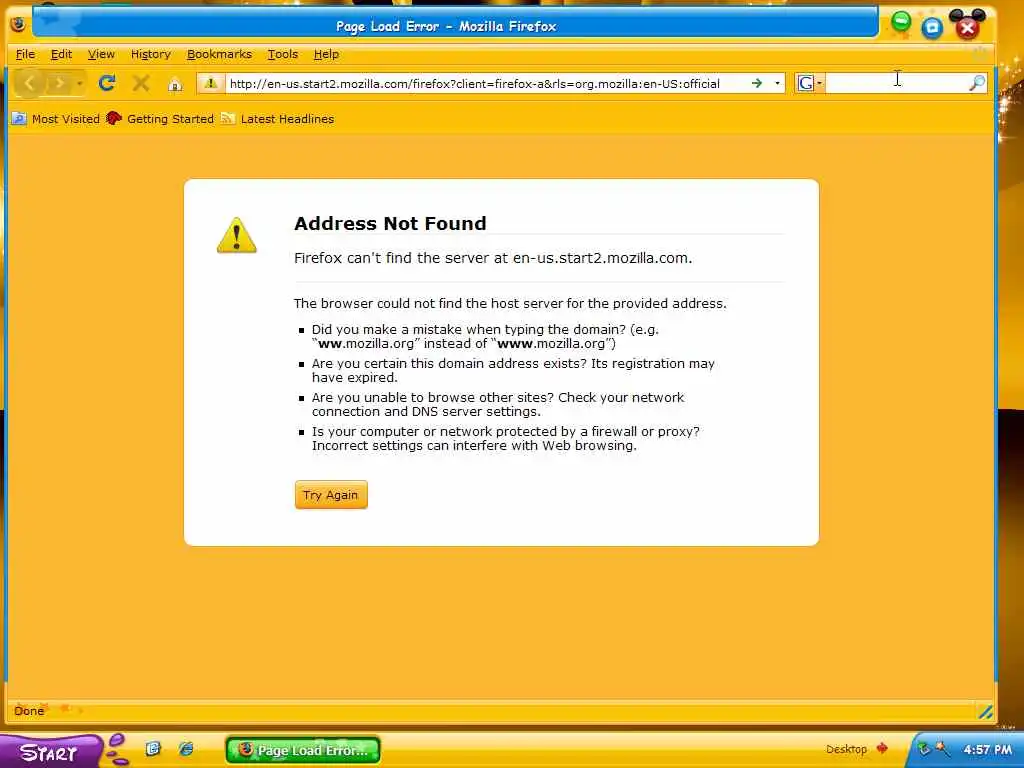Viewport: 1024px width, 768px height.
Task: Open the Getting Started bookmark
Action: 160,119
